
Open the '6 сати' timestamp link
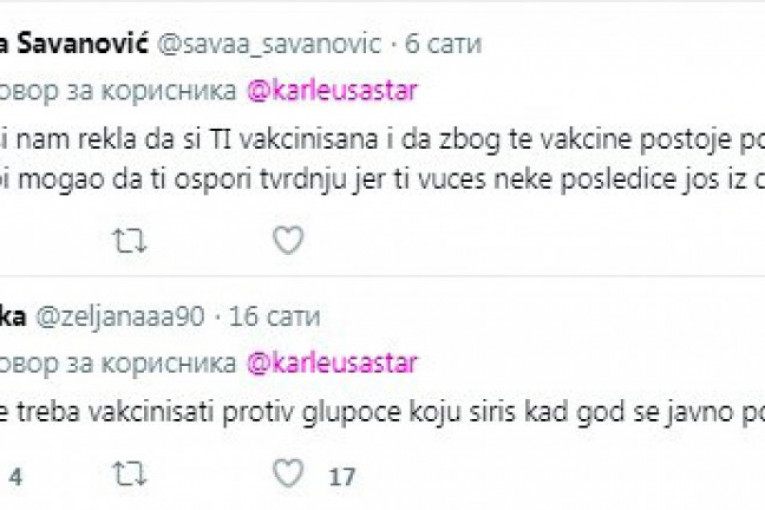click(443, 44)
